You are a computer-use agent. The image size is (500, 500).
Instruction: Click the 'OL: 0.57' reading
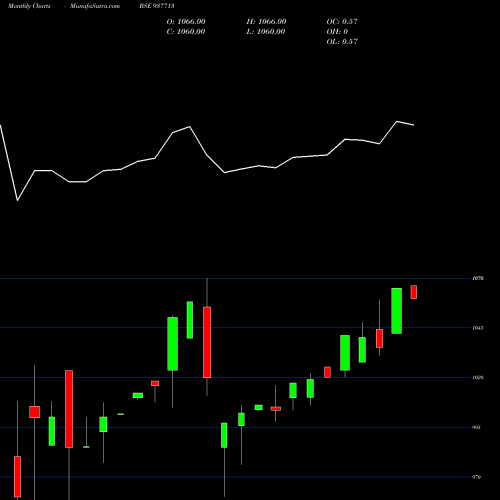point(342,42)
